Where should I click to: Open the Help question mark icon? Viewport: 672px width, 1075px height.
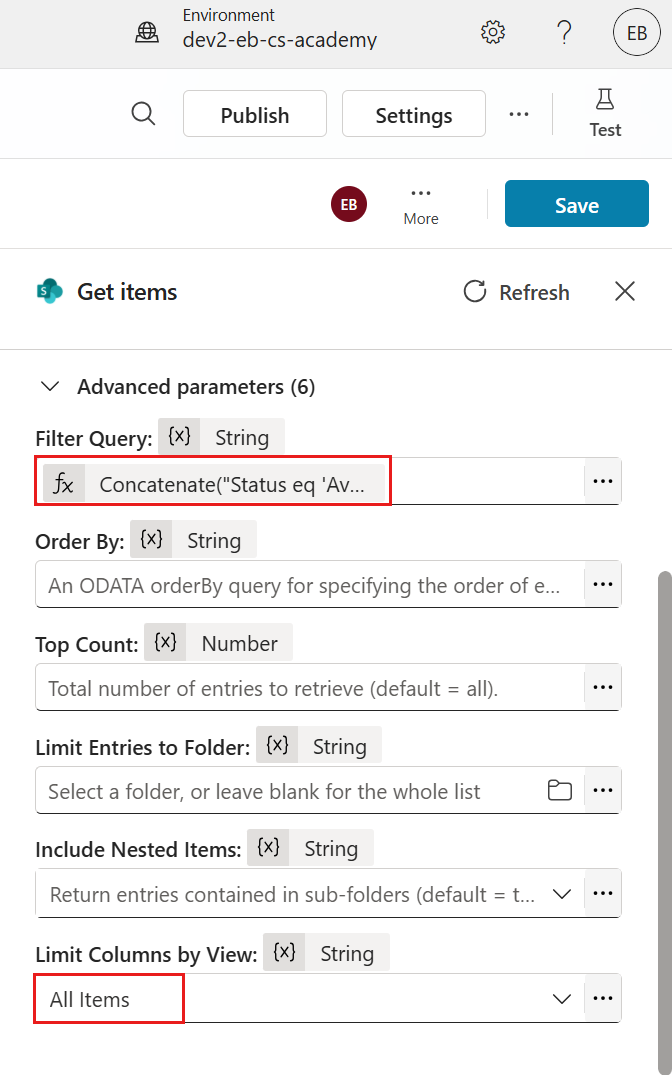(564, 32)
